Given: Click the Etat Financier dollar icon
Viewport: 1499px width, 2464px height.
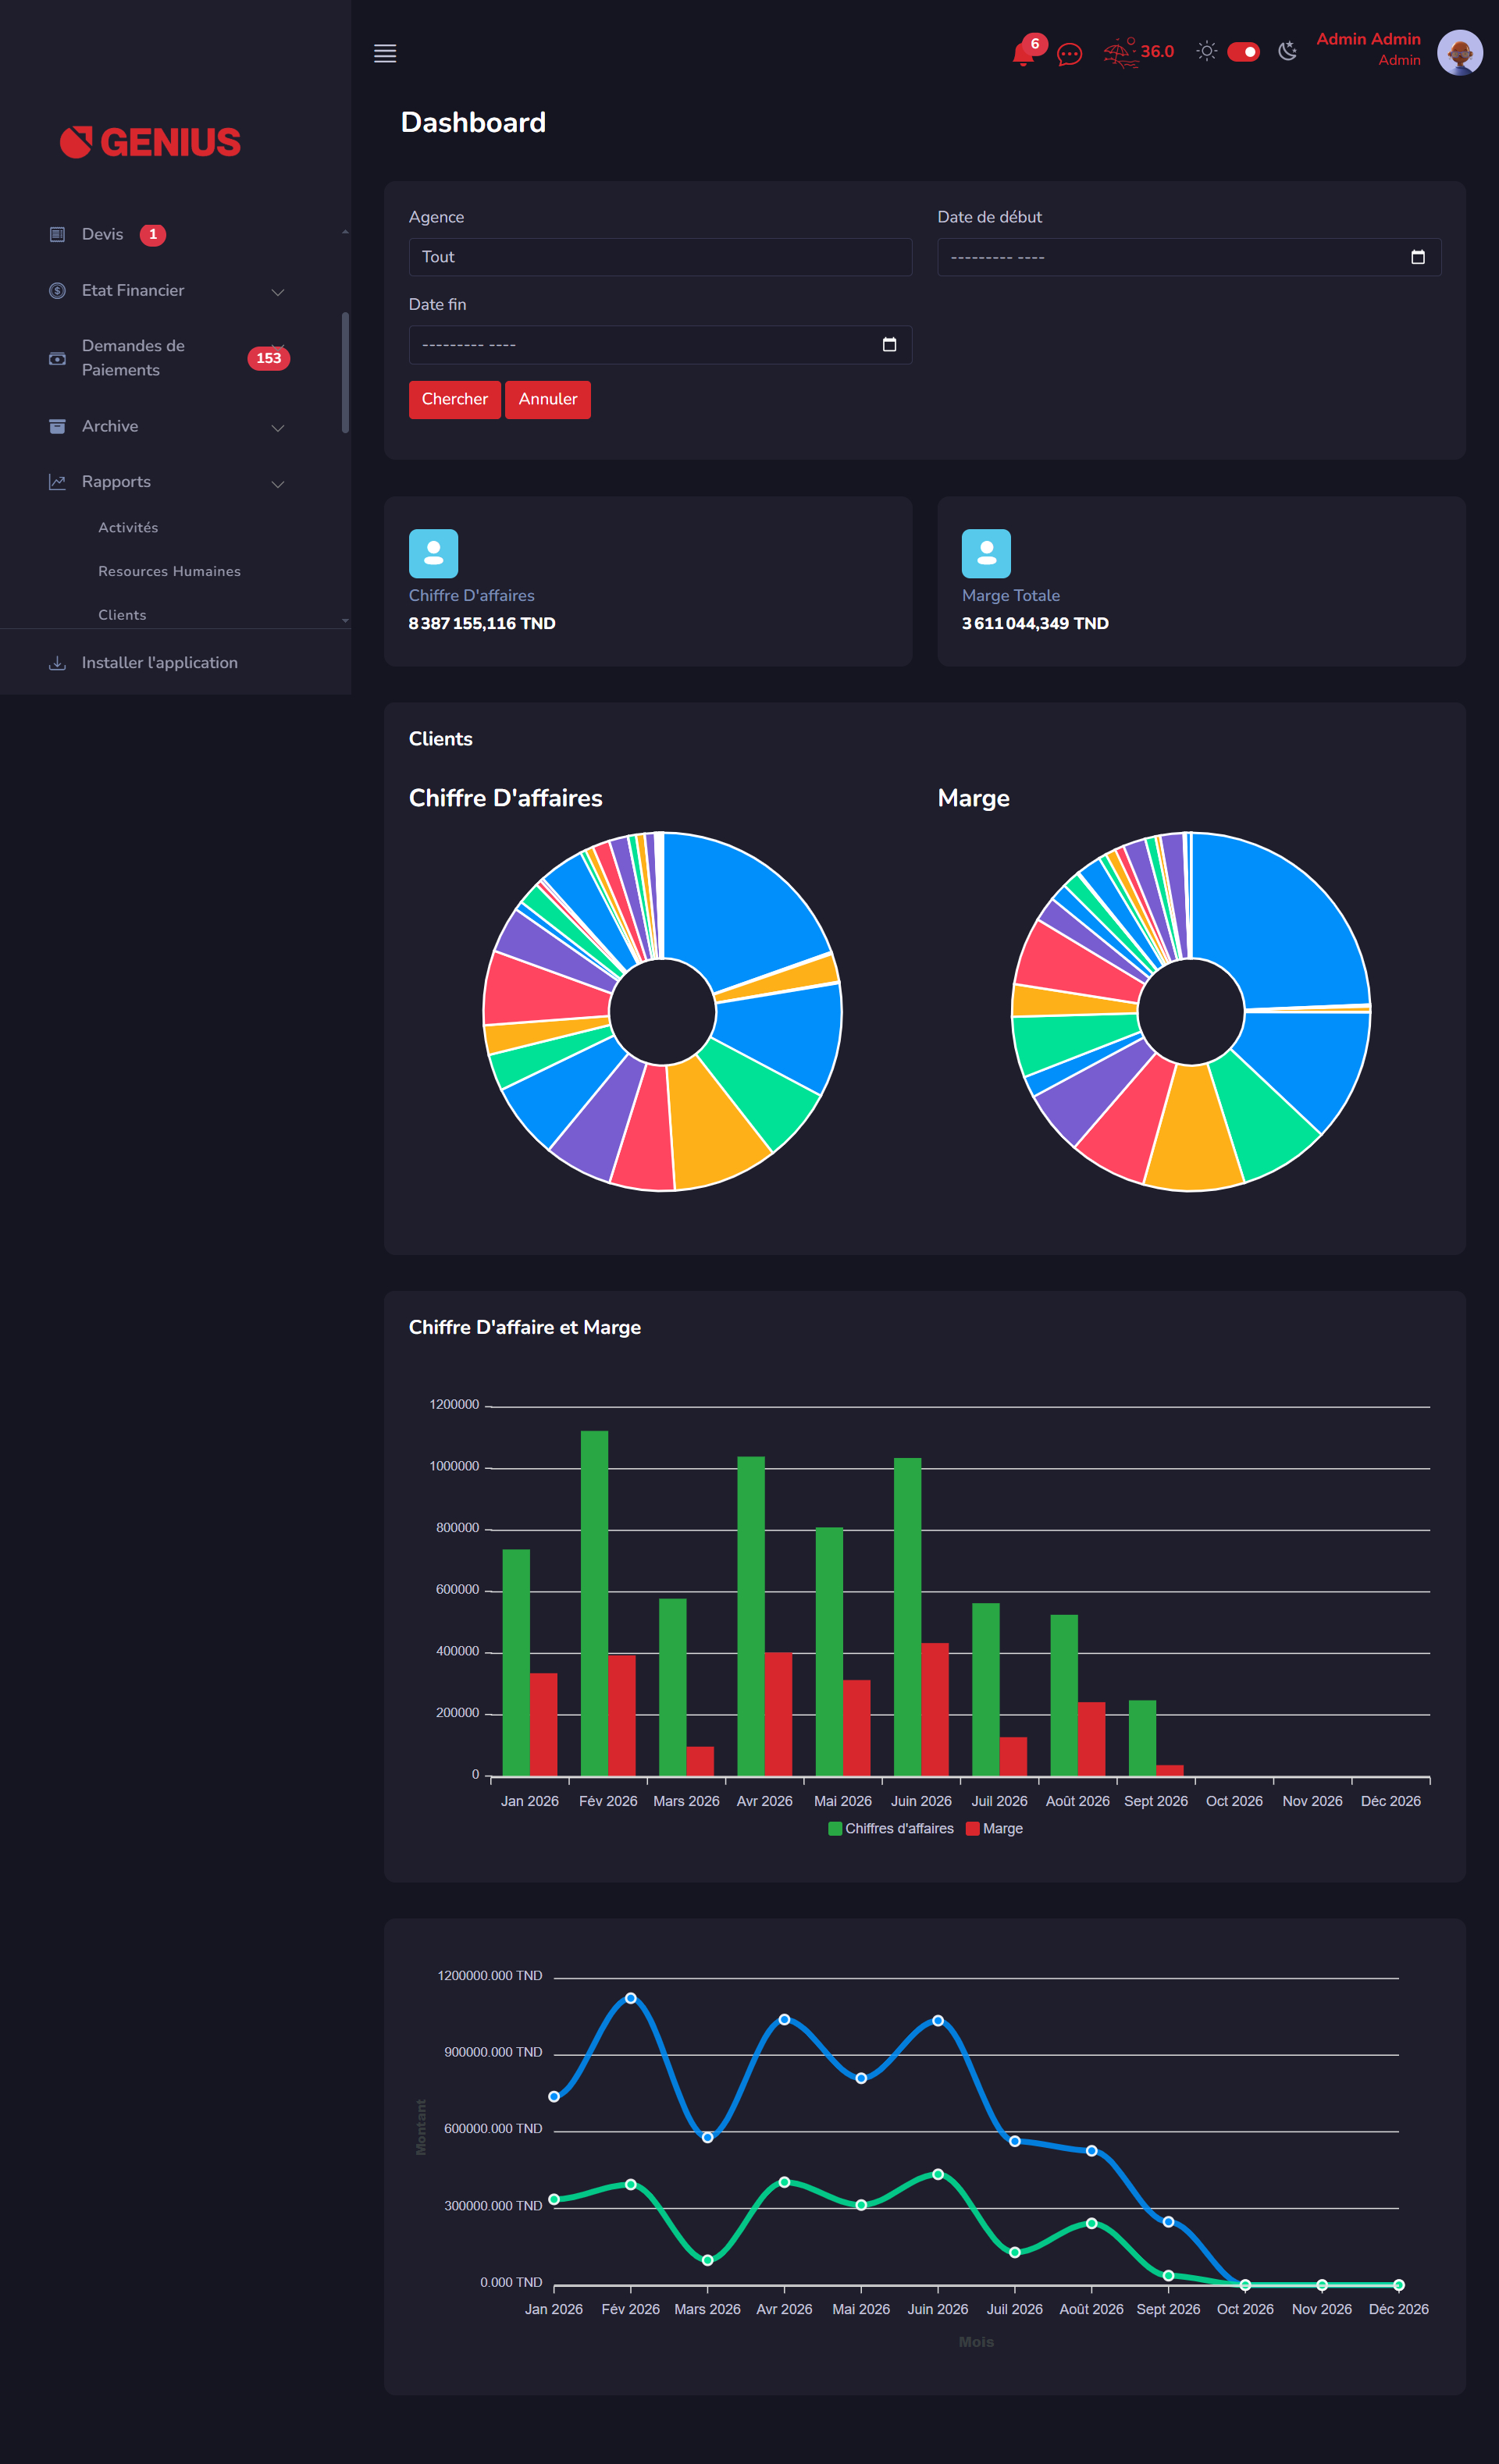Looking at the screenshot, I should [57, 290].
